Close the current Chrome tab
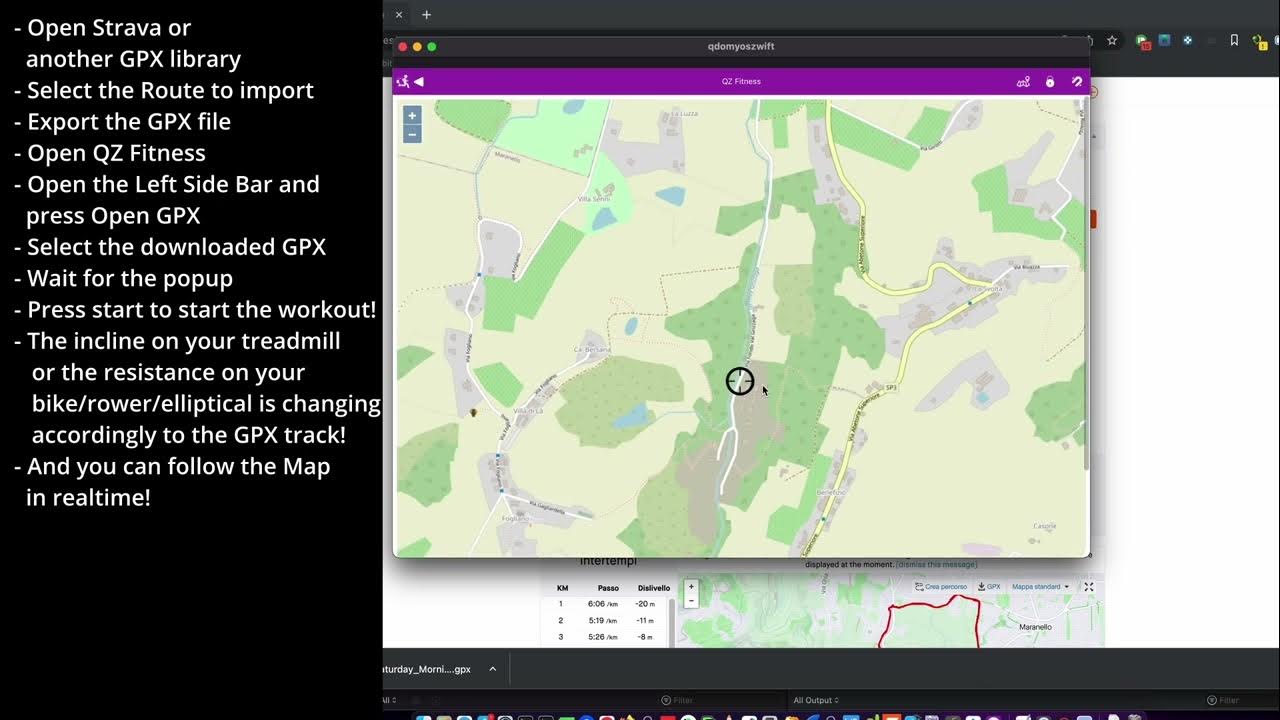 pyautogui.click(x=398, y=15)
